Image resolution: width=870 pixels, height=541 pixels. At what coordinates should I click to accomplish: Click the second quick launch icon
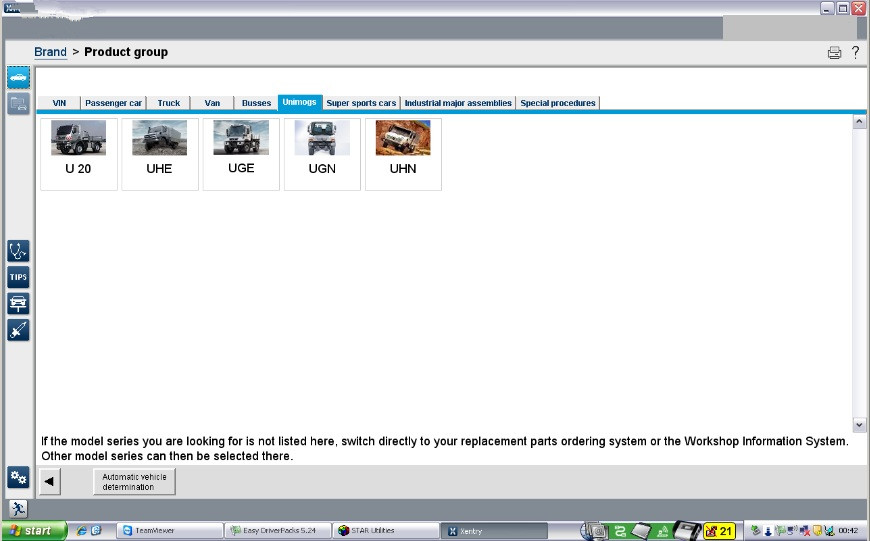(x=95, y=530)
